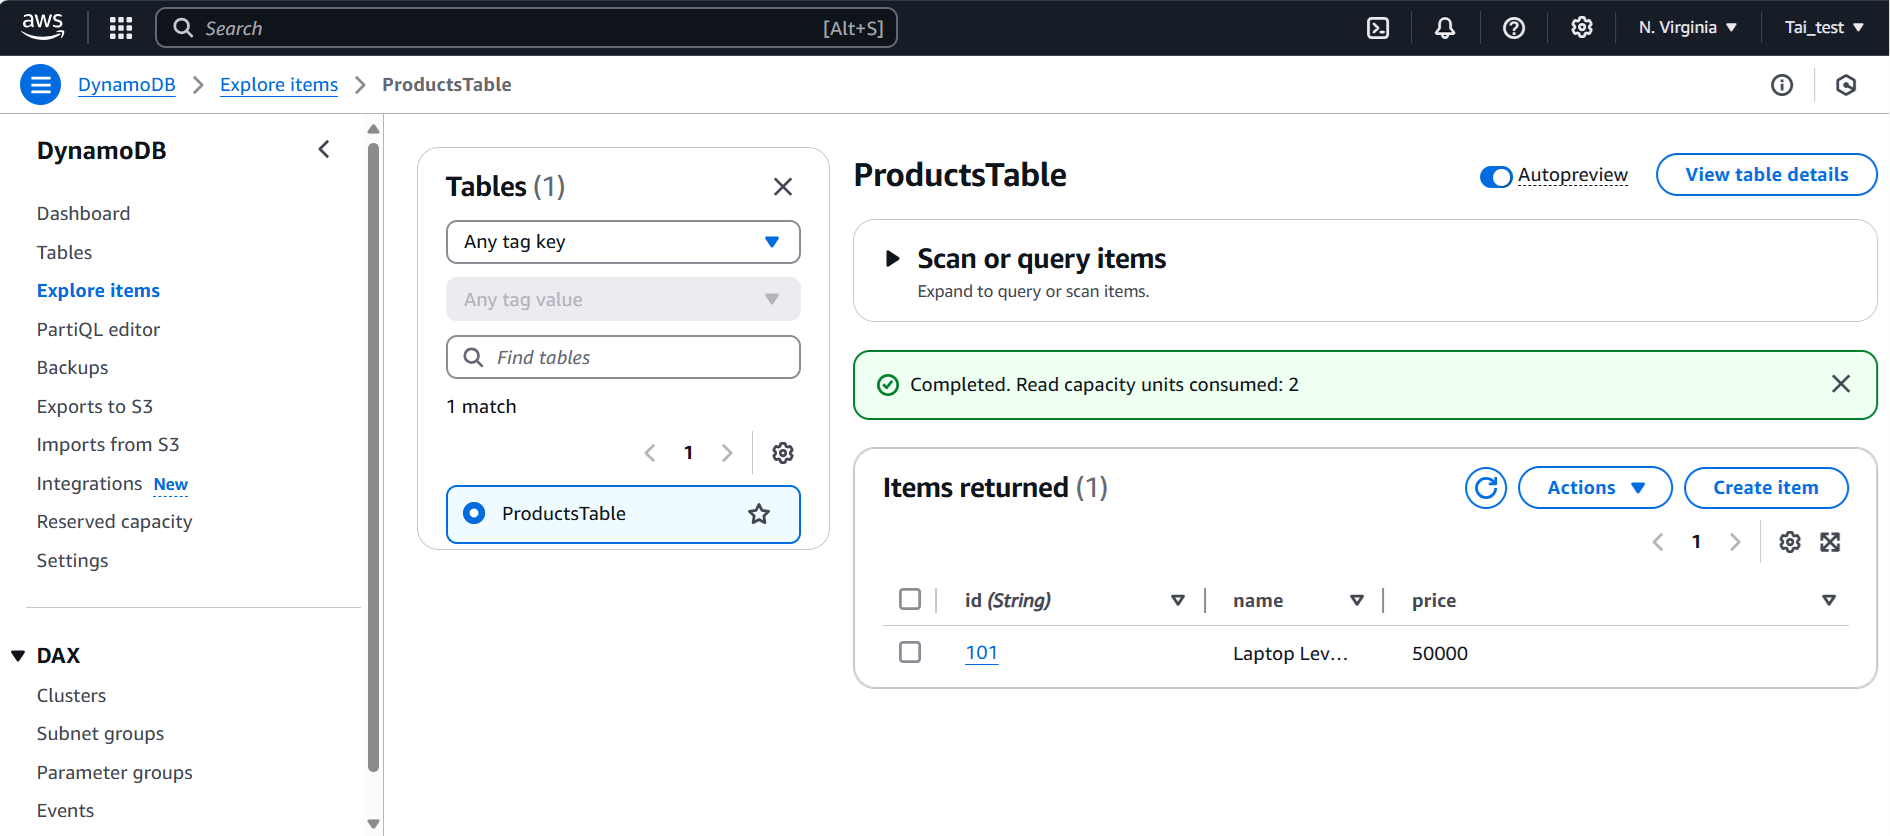The image size is (1890, 836).
Task: Open Backups in the sidebar
Action: coord(72,367)
